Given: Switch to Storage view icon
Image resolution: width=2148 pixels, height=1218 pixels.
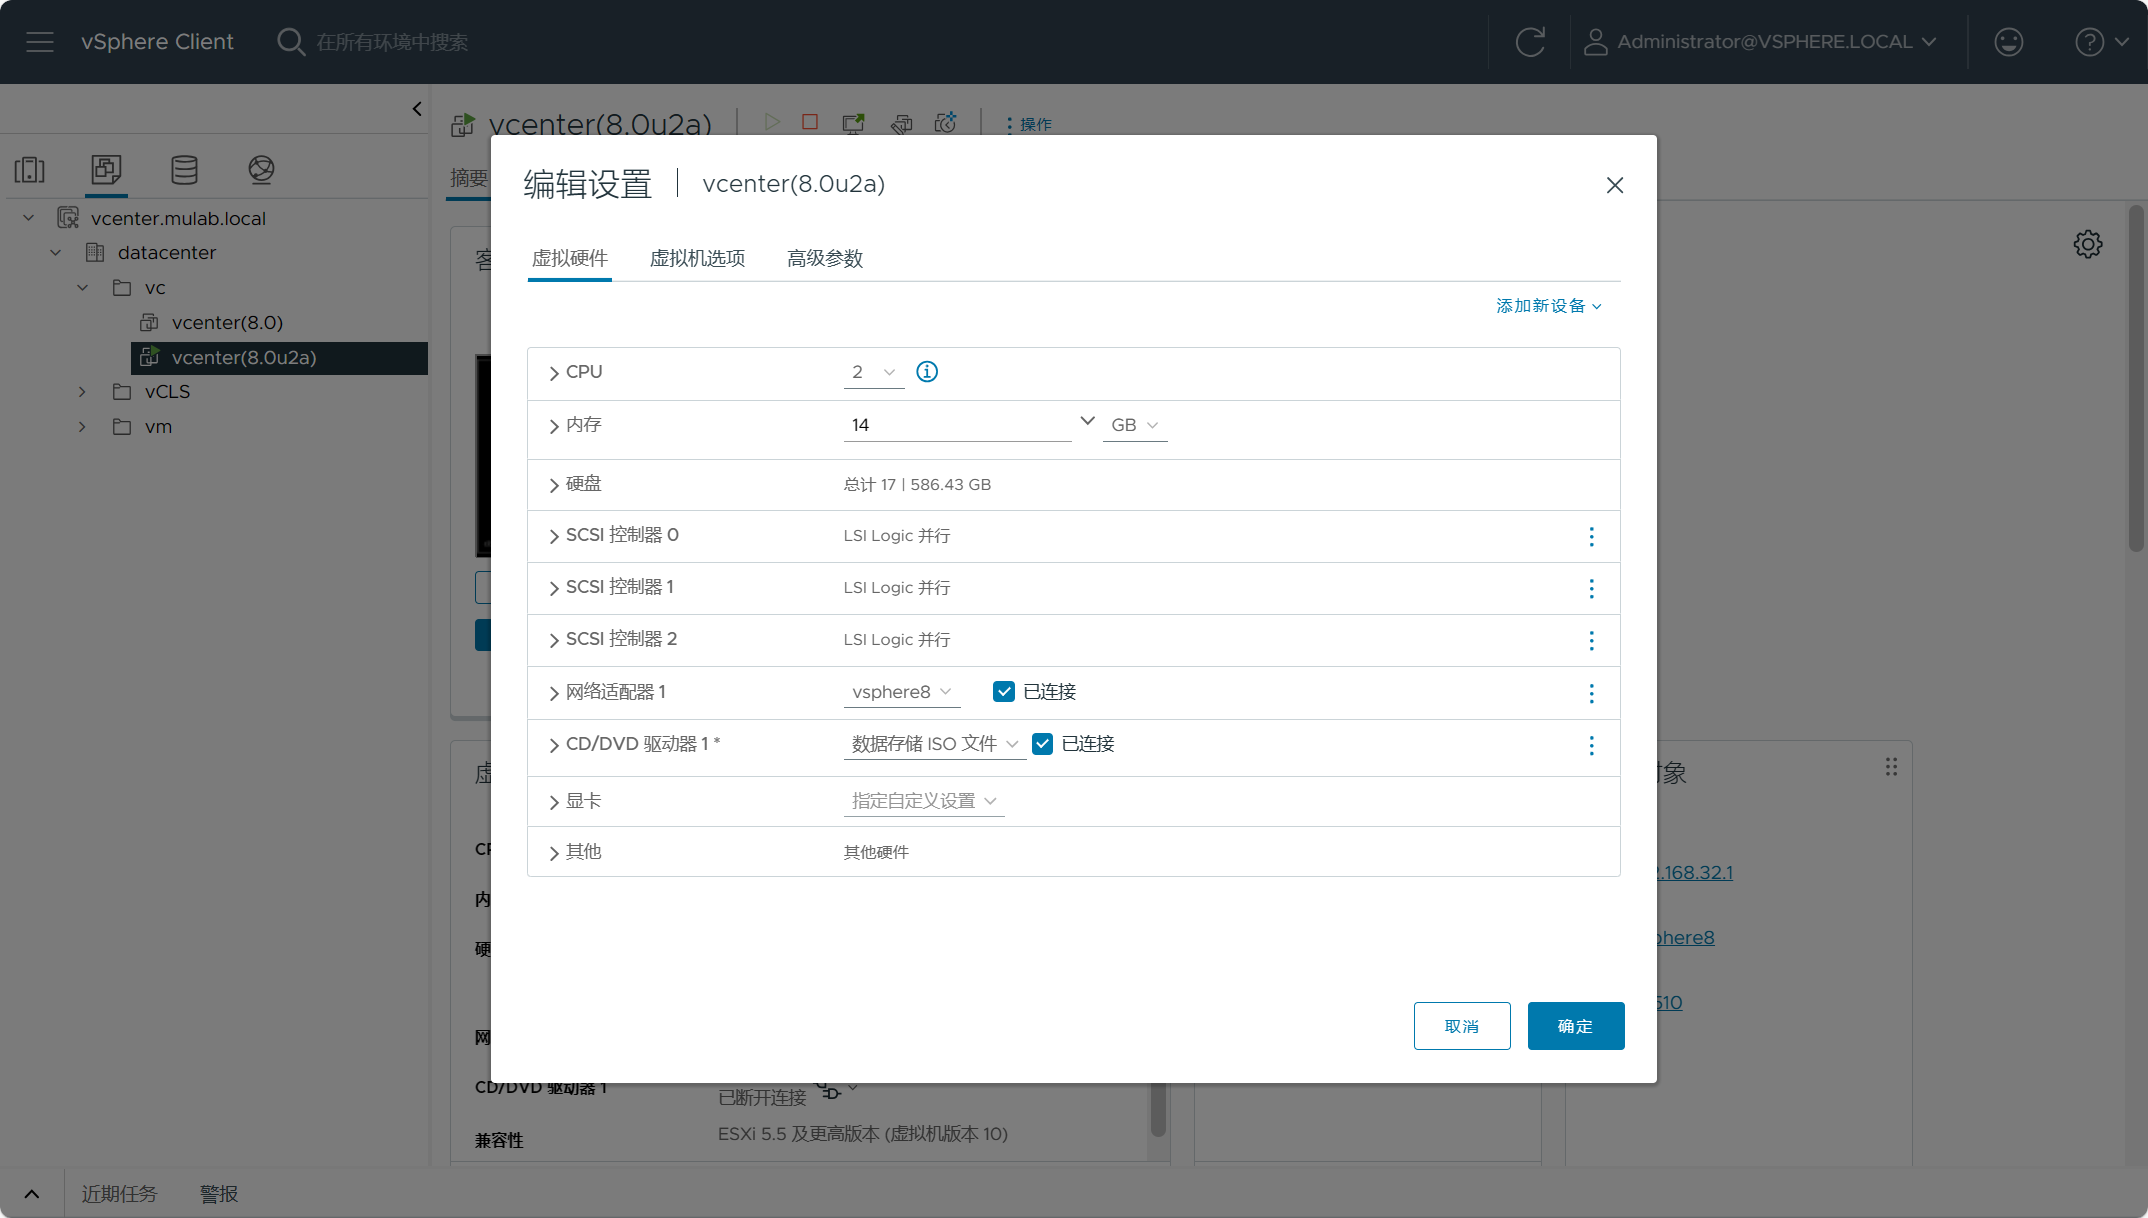Looking at the screenshot, I should (184, 170).
